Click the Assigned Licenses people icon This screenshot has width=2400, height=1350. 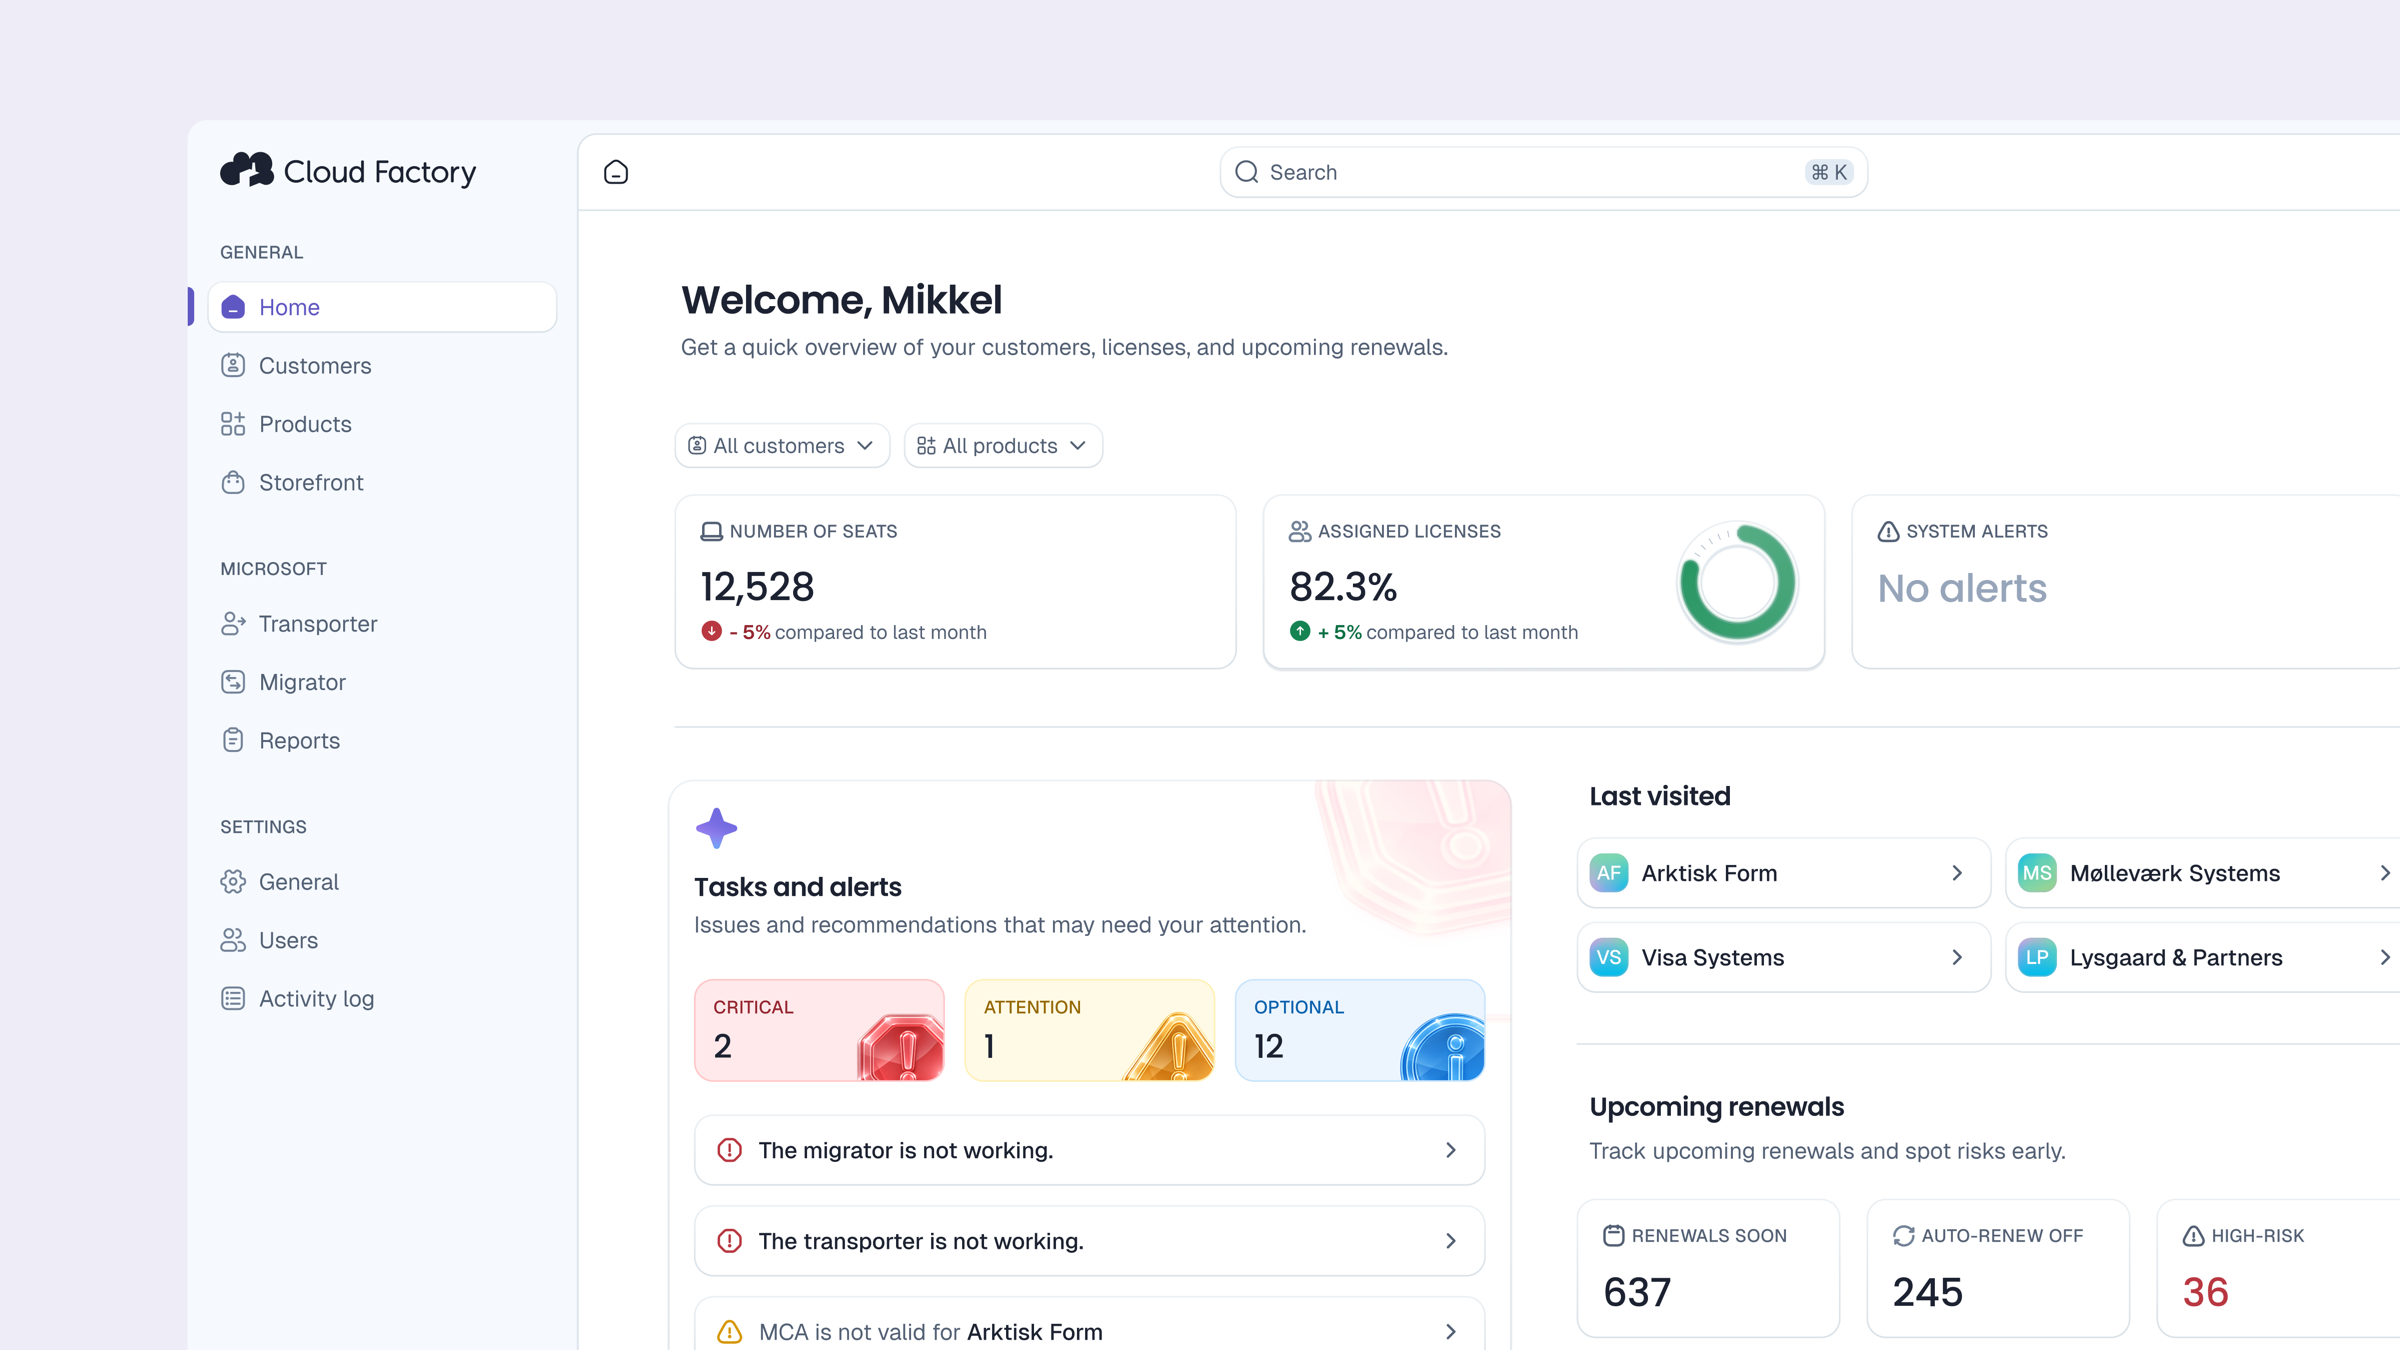pyautogui.click(x=1299, y=531)
